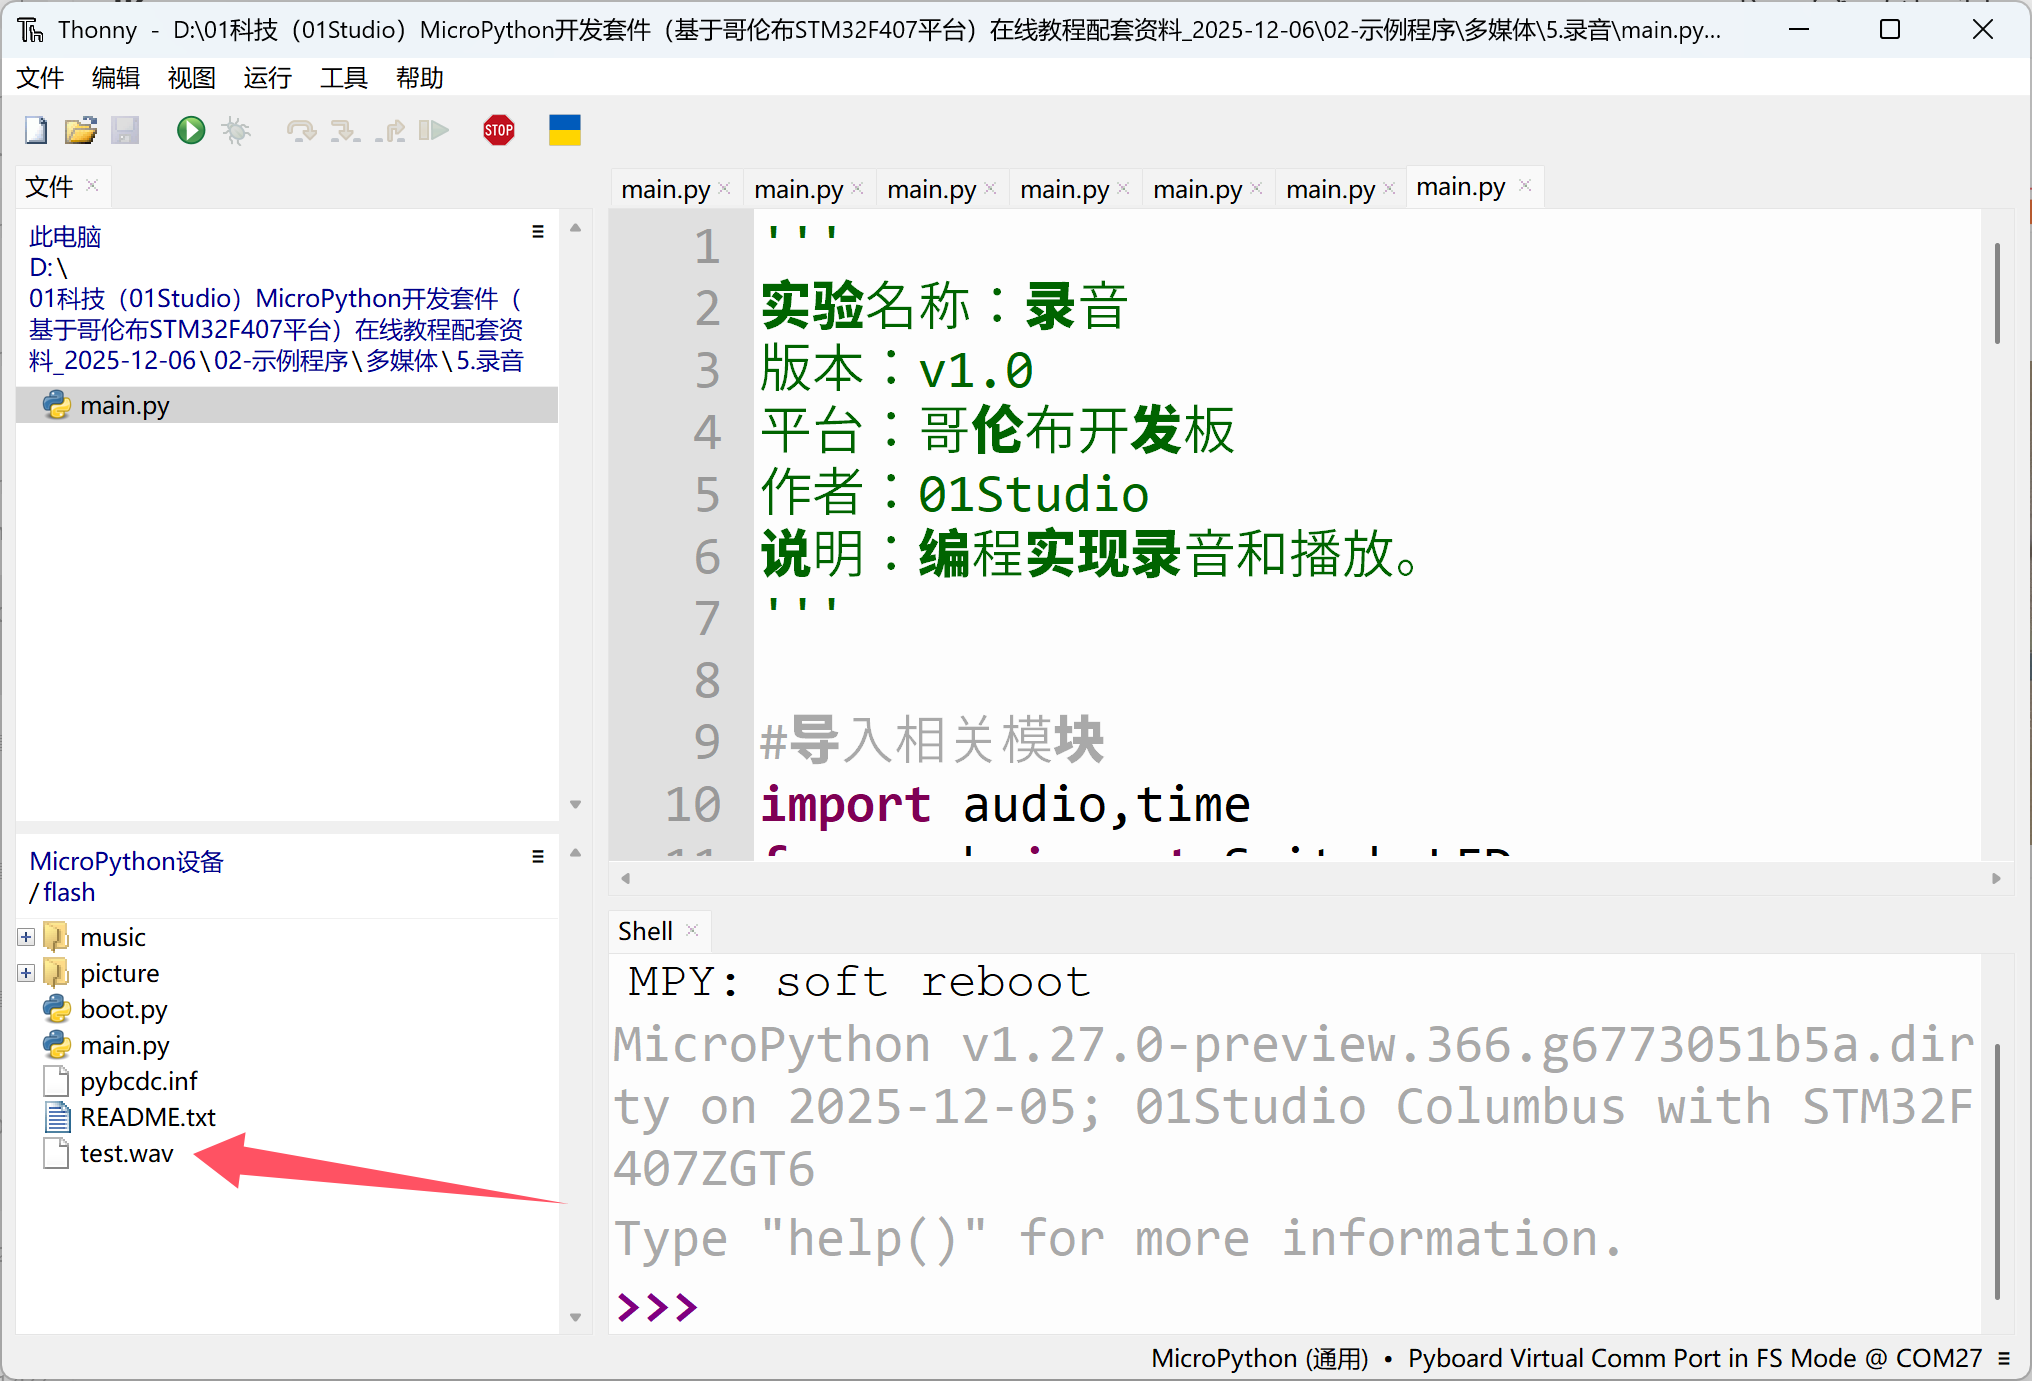Click the Open file folder icon
The height and width of the screenshot is (1381, 2032).
point(80,130)
